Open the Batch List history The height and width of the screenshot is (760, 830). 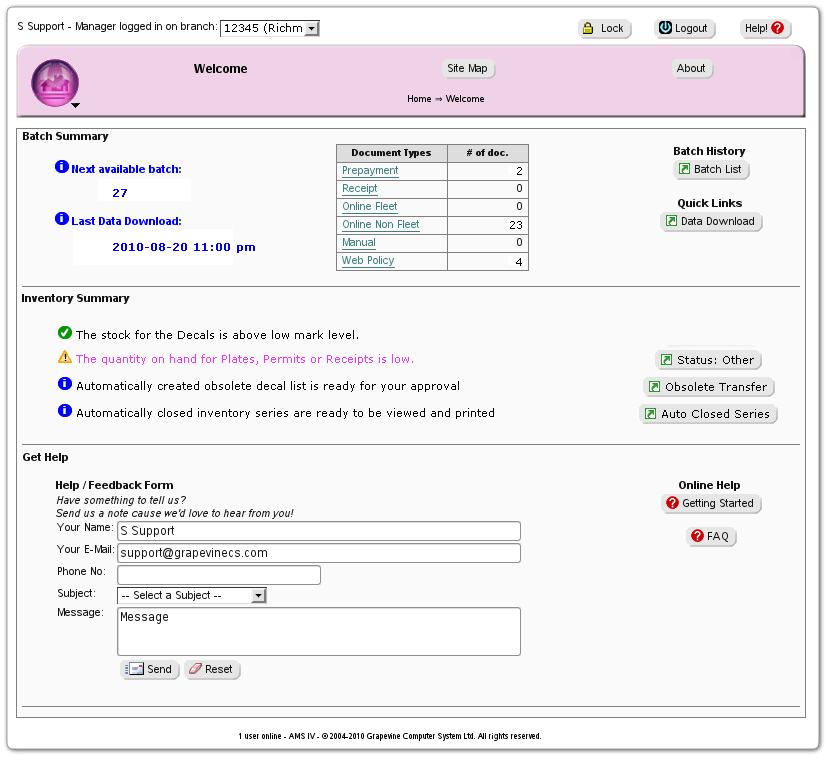click(711, 170)
